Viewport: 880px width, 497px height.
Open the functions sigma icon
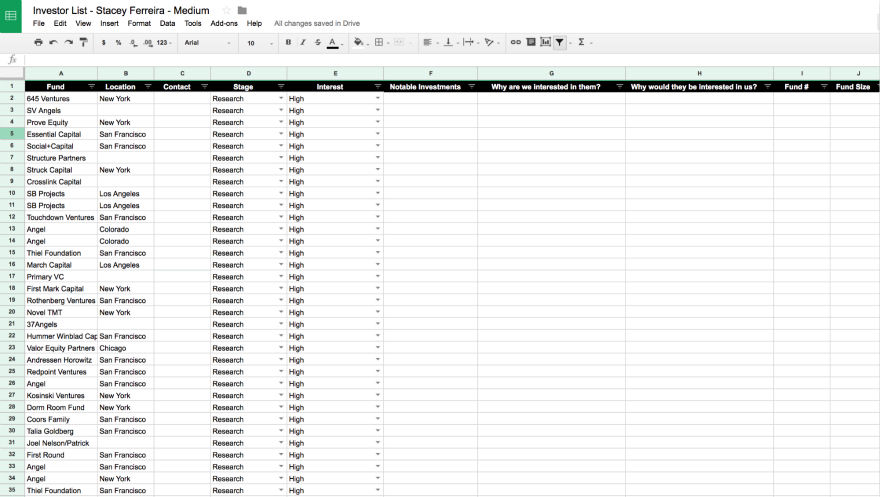tap(581, 43)
